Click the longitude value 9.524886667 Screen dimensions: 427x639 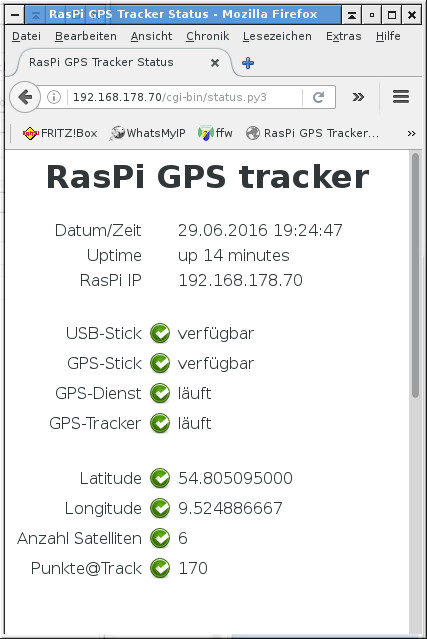tap(230, 508)
